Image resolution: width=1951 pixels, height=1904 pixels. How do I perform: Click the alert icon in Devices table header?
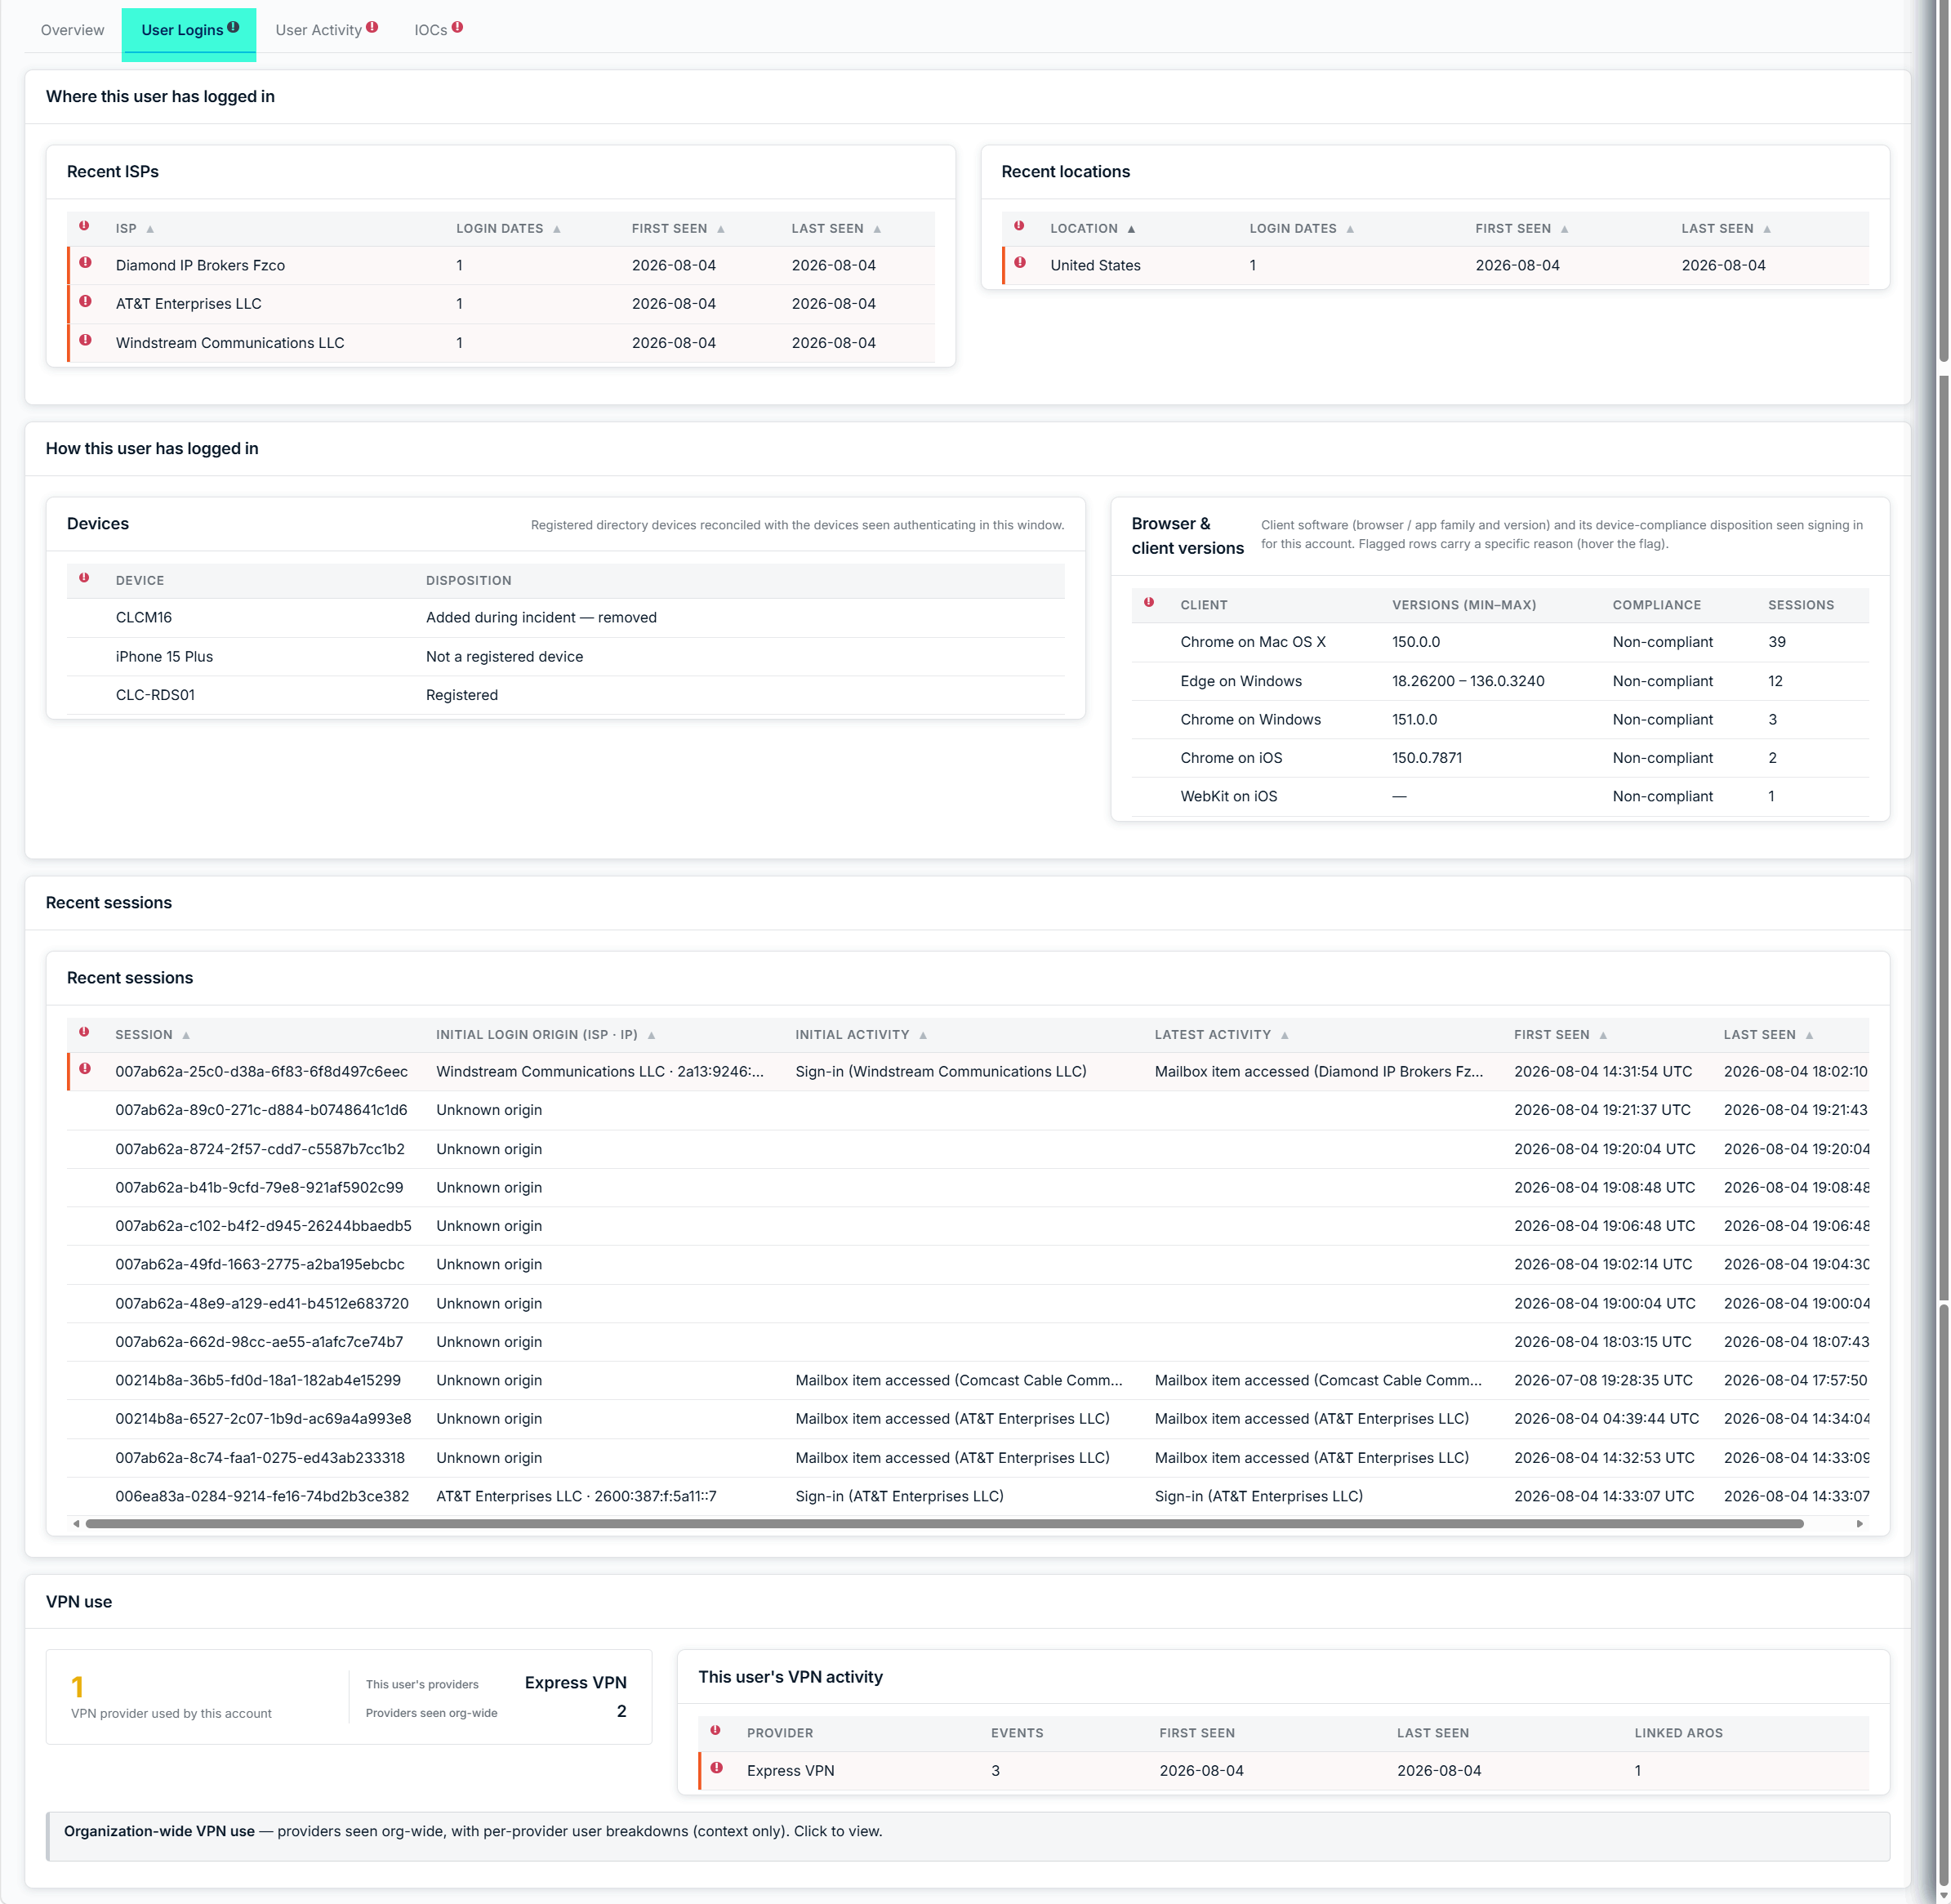84,578
